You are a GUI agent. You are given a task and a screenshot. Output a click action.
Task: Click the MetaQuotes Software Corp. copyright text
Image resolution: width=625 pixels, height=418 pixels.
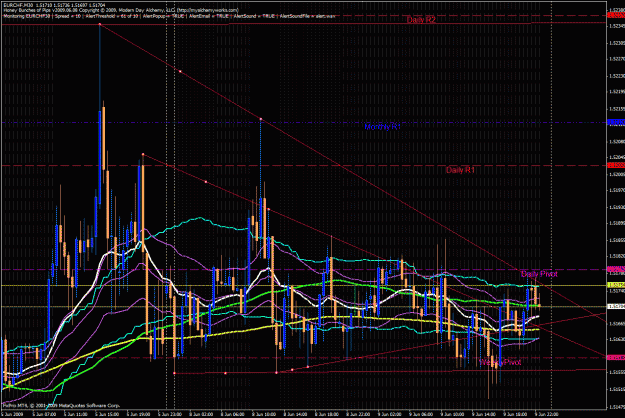[61, 405]
